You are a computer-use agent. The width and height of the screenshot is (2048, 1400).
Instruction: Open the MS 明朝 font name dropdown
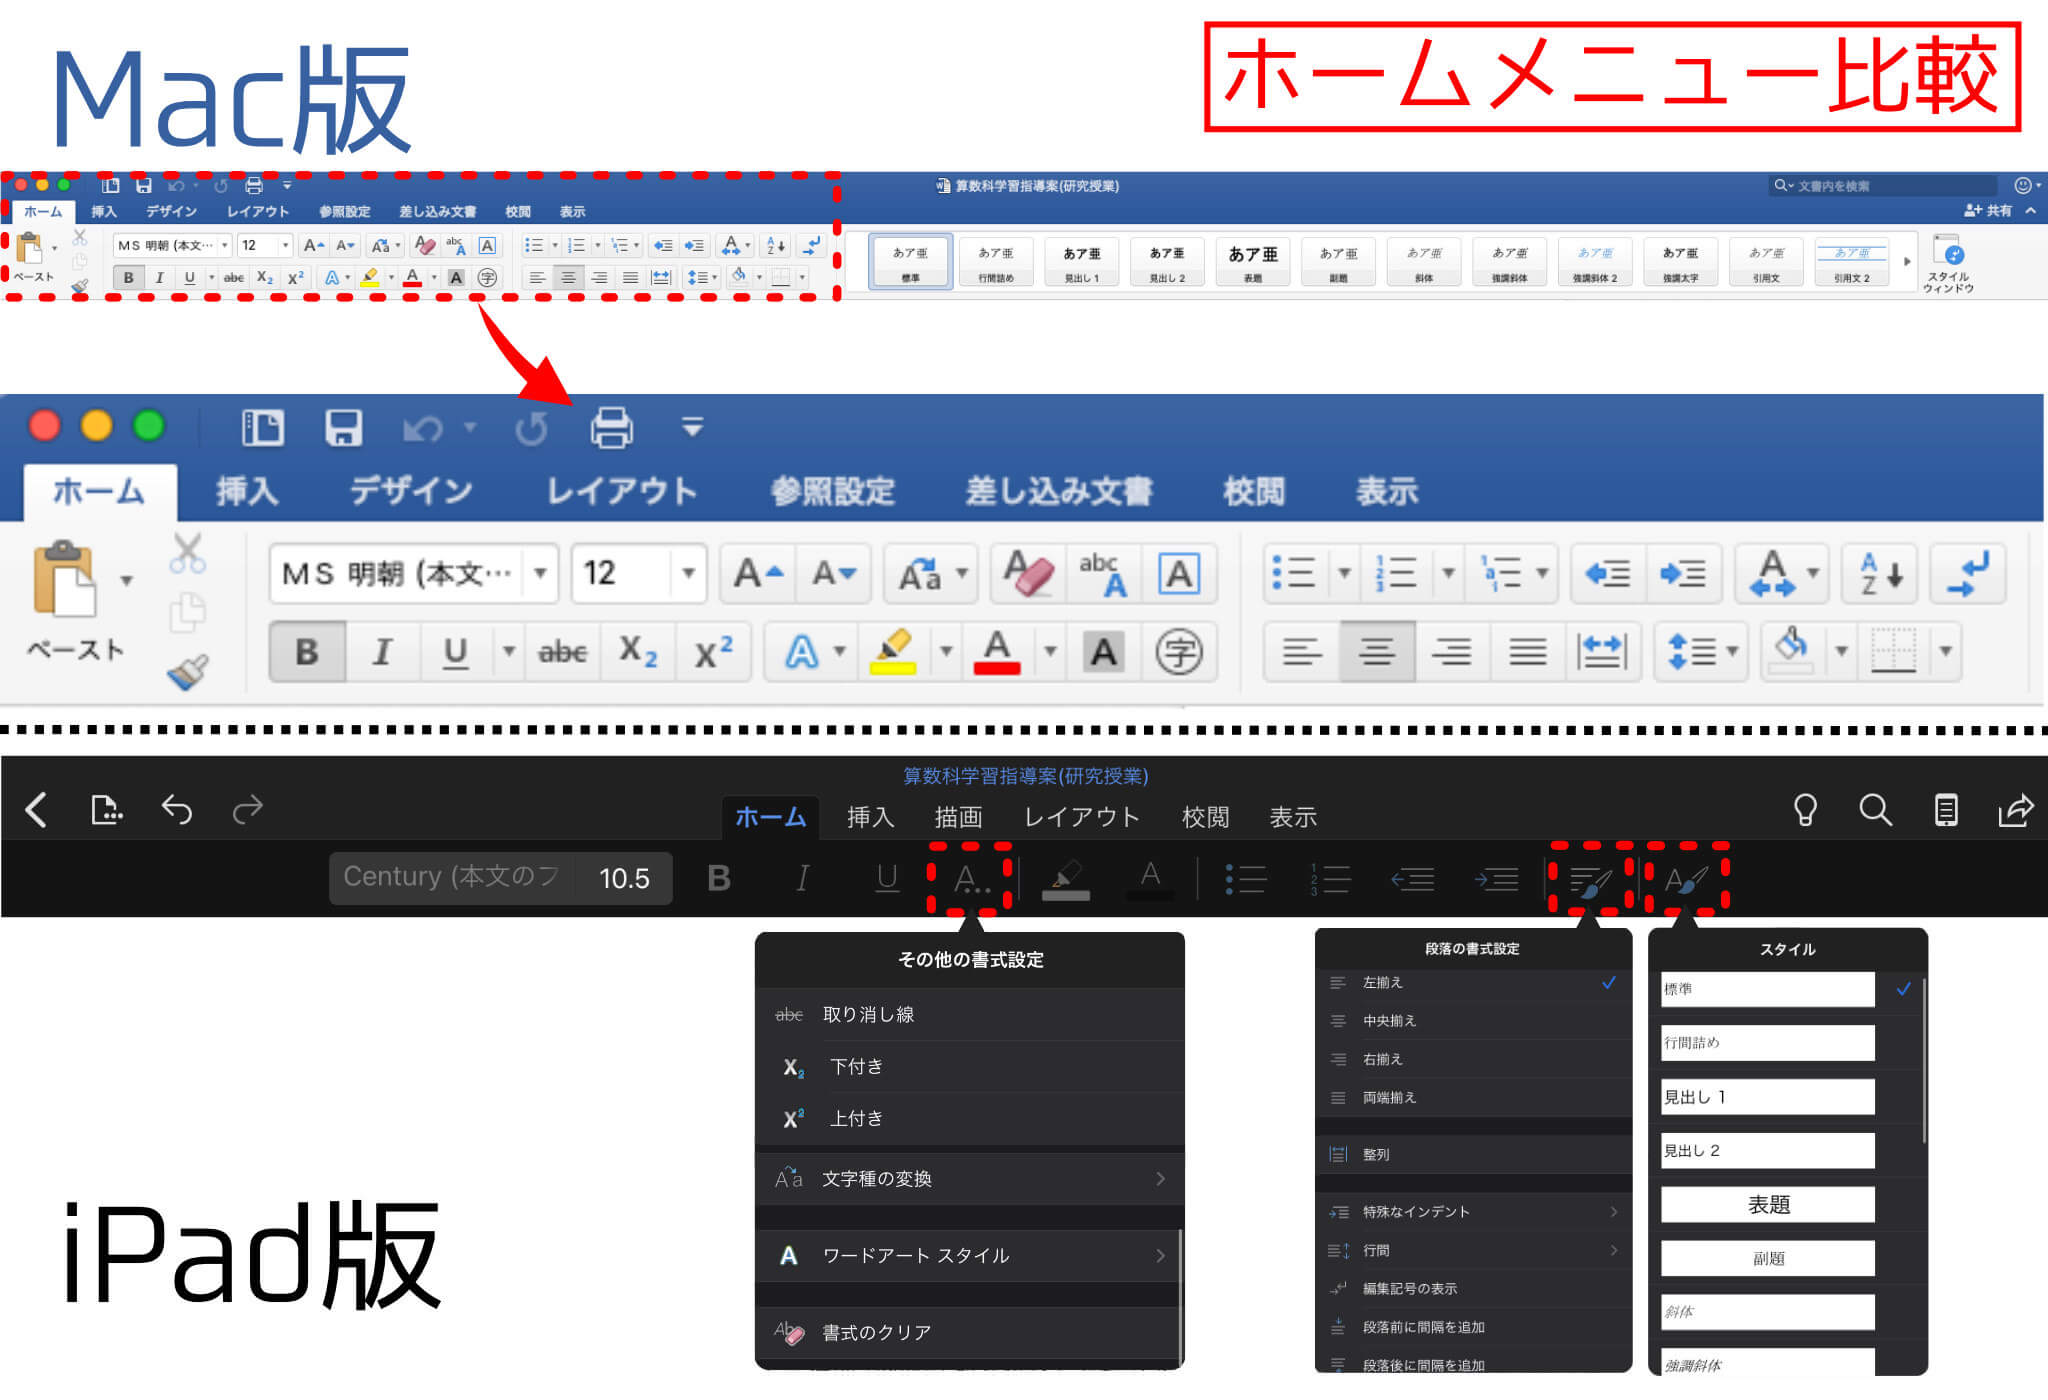pyautogui.click(x=540, y=574)
